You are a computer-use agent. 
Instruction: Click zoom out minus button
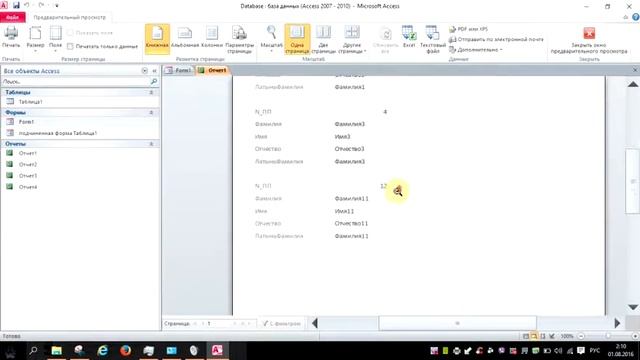pos(581,336)
